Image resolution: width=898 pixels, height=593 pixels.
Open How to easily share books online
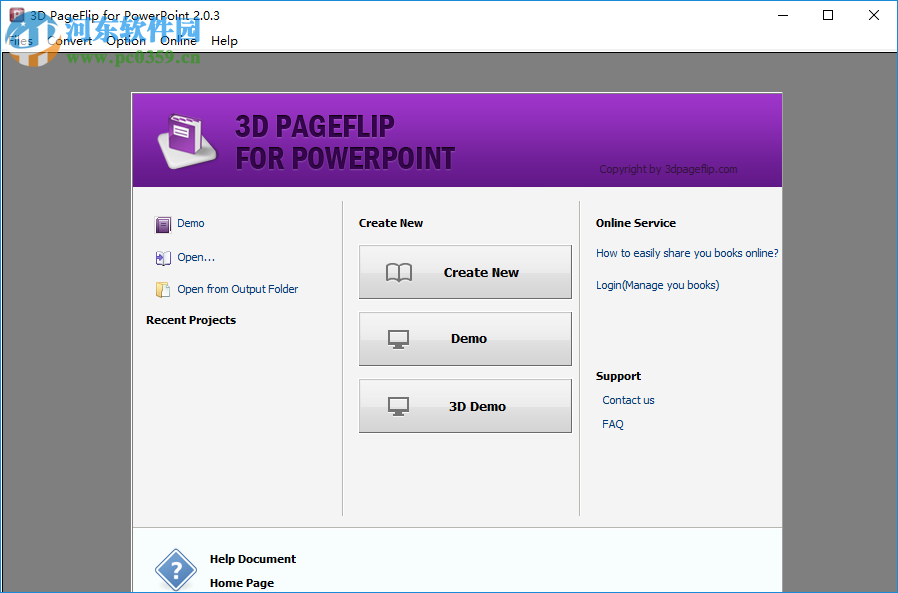pyautogui.click(x=687, y=253)
